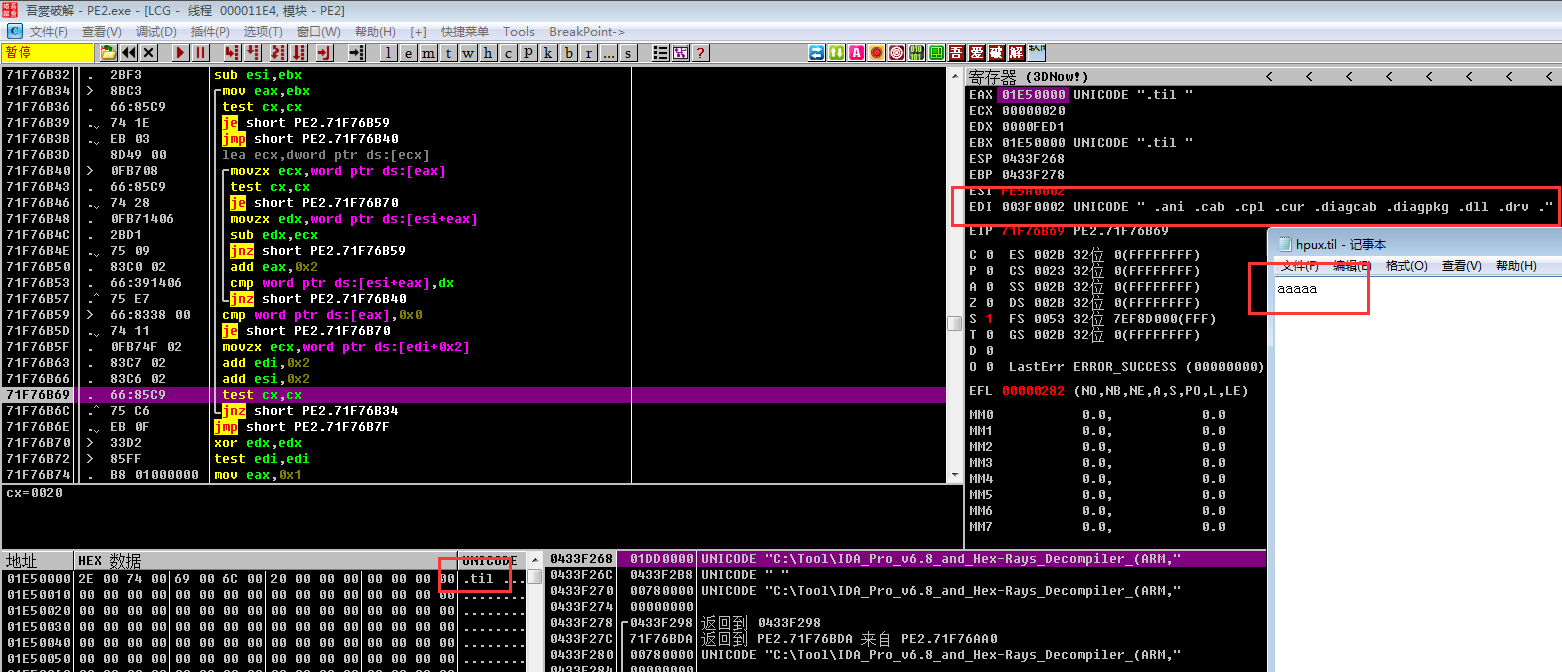1562x672 pixels.
Task: Open Source window with the 's' button
Action: [629, 53]
